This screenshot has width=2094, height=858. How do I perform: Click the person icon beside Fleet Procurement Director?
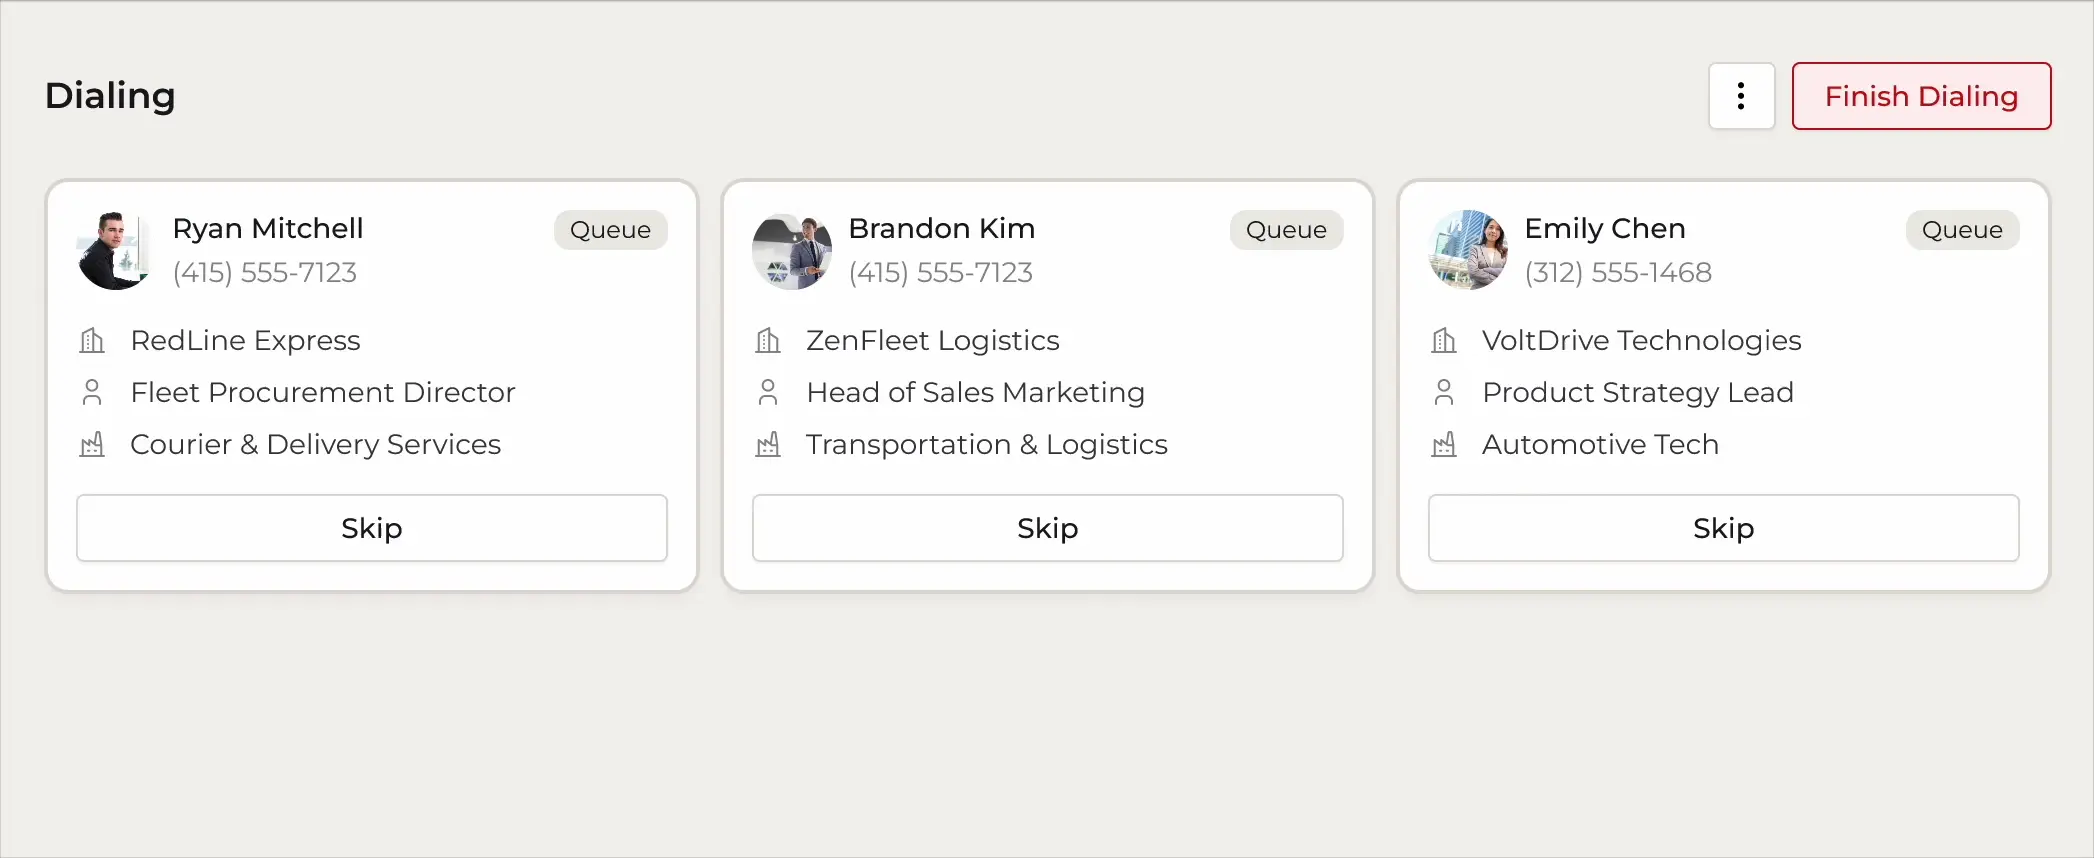tap(92, 392)
